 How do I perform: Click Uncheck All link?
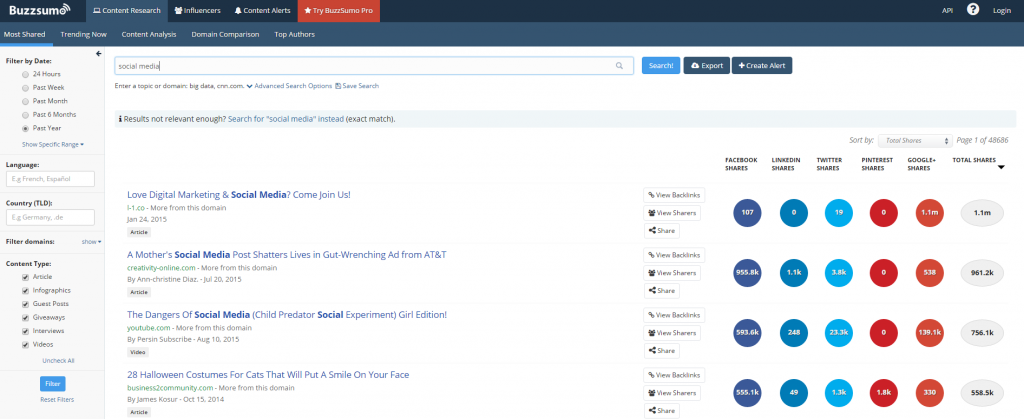58,360
